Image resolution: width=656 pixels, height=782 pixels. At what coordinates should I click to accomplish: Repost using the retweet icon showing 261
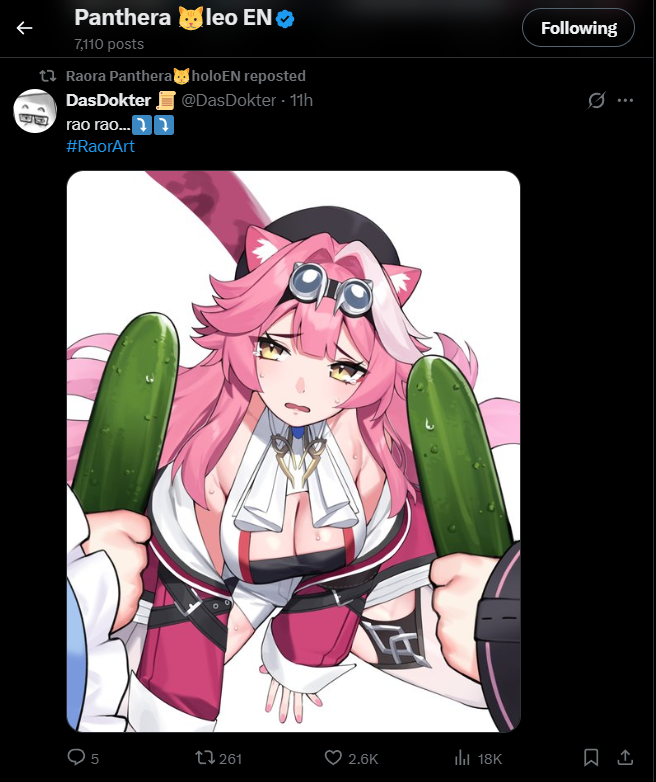[x=219, y=758]
